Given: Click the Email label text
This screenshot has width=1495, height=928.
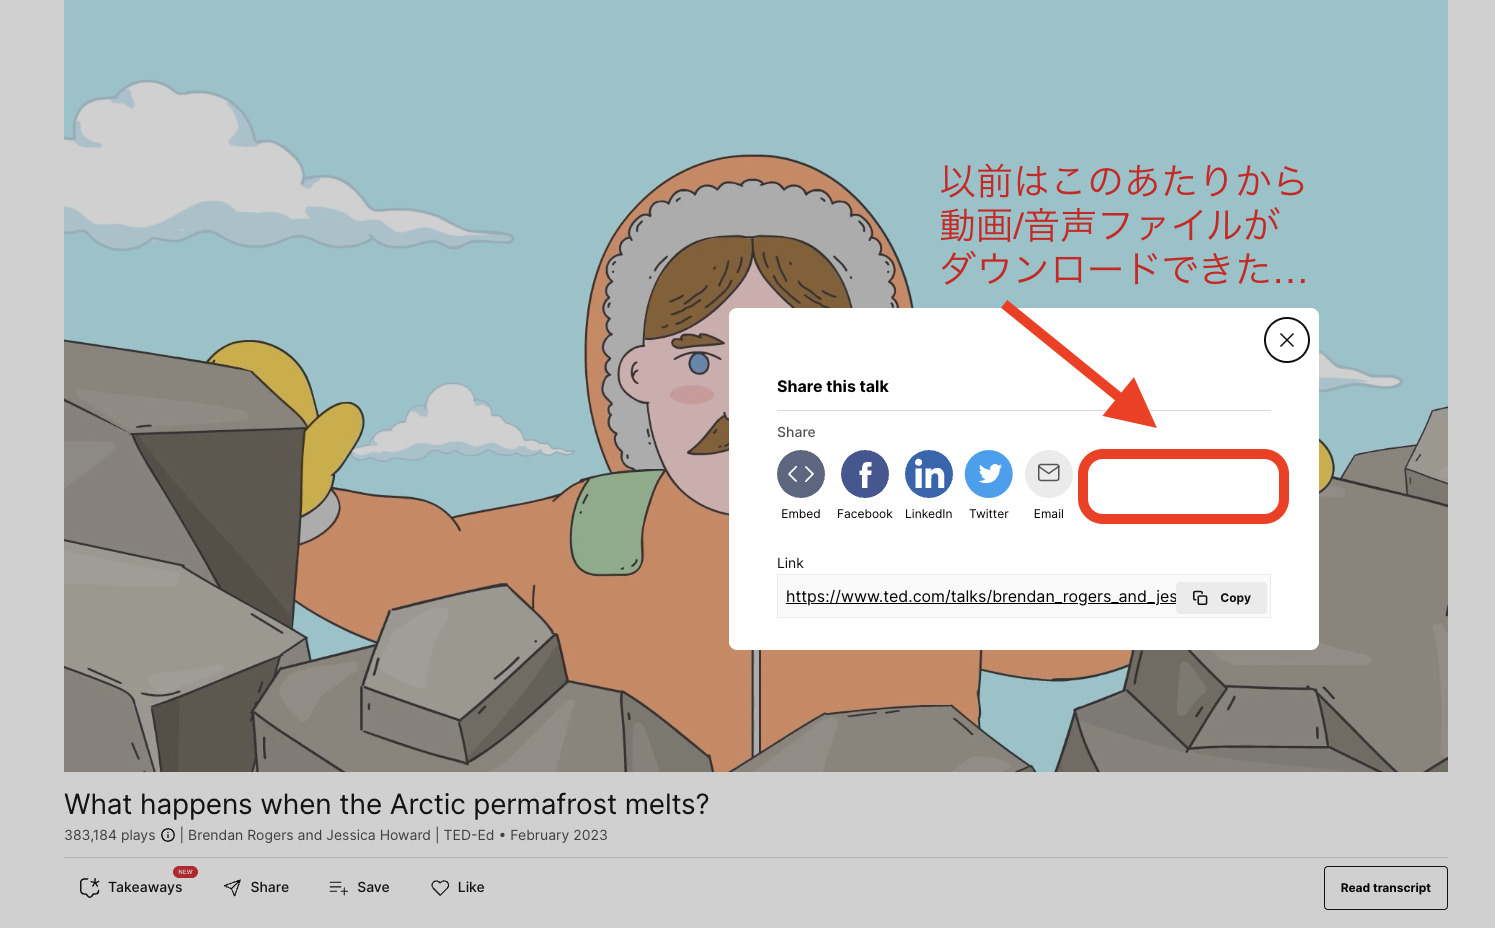Looking at the screenshot, I should click(x=1049, y=514).
